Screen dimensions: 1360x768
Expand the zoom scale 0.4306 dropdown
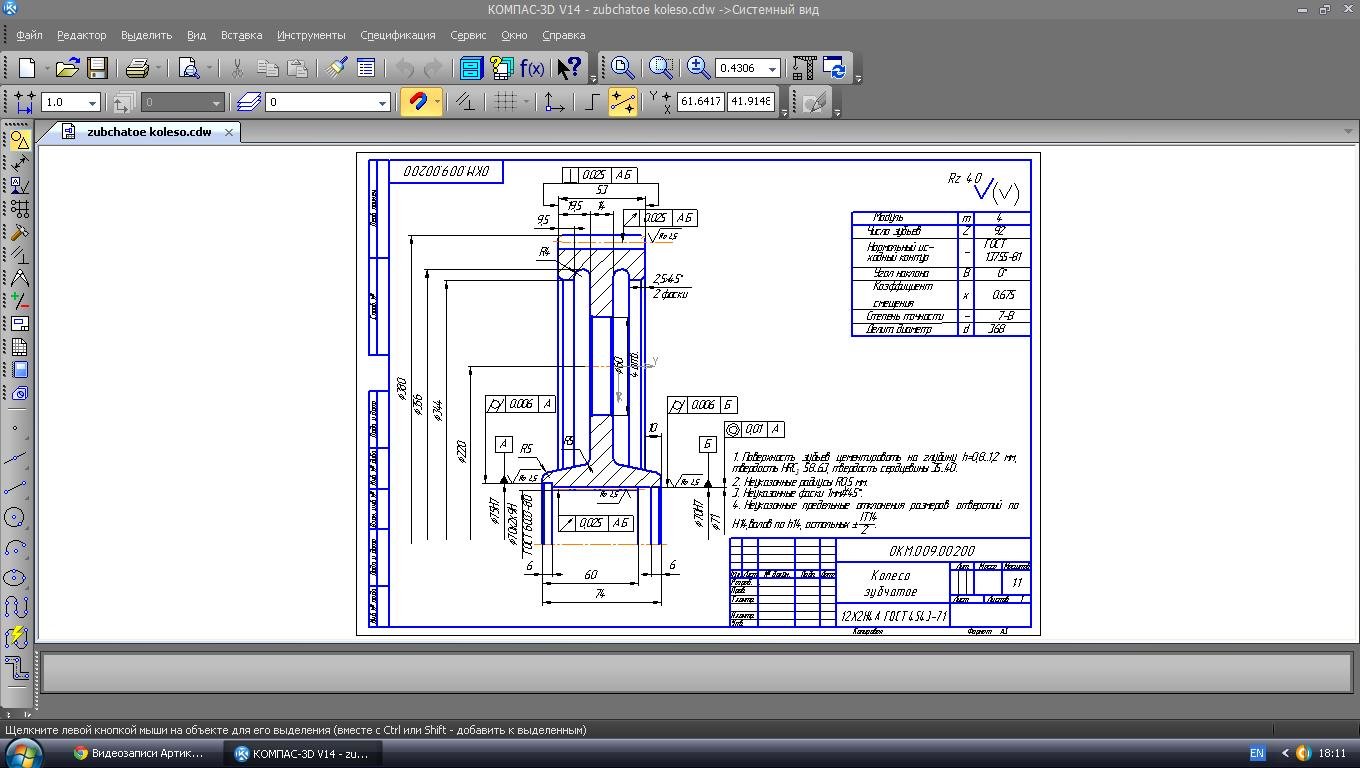(772, 69)
